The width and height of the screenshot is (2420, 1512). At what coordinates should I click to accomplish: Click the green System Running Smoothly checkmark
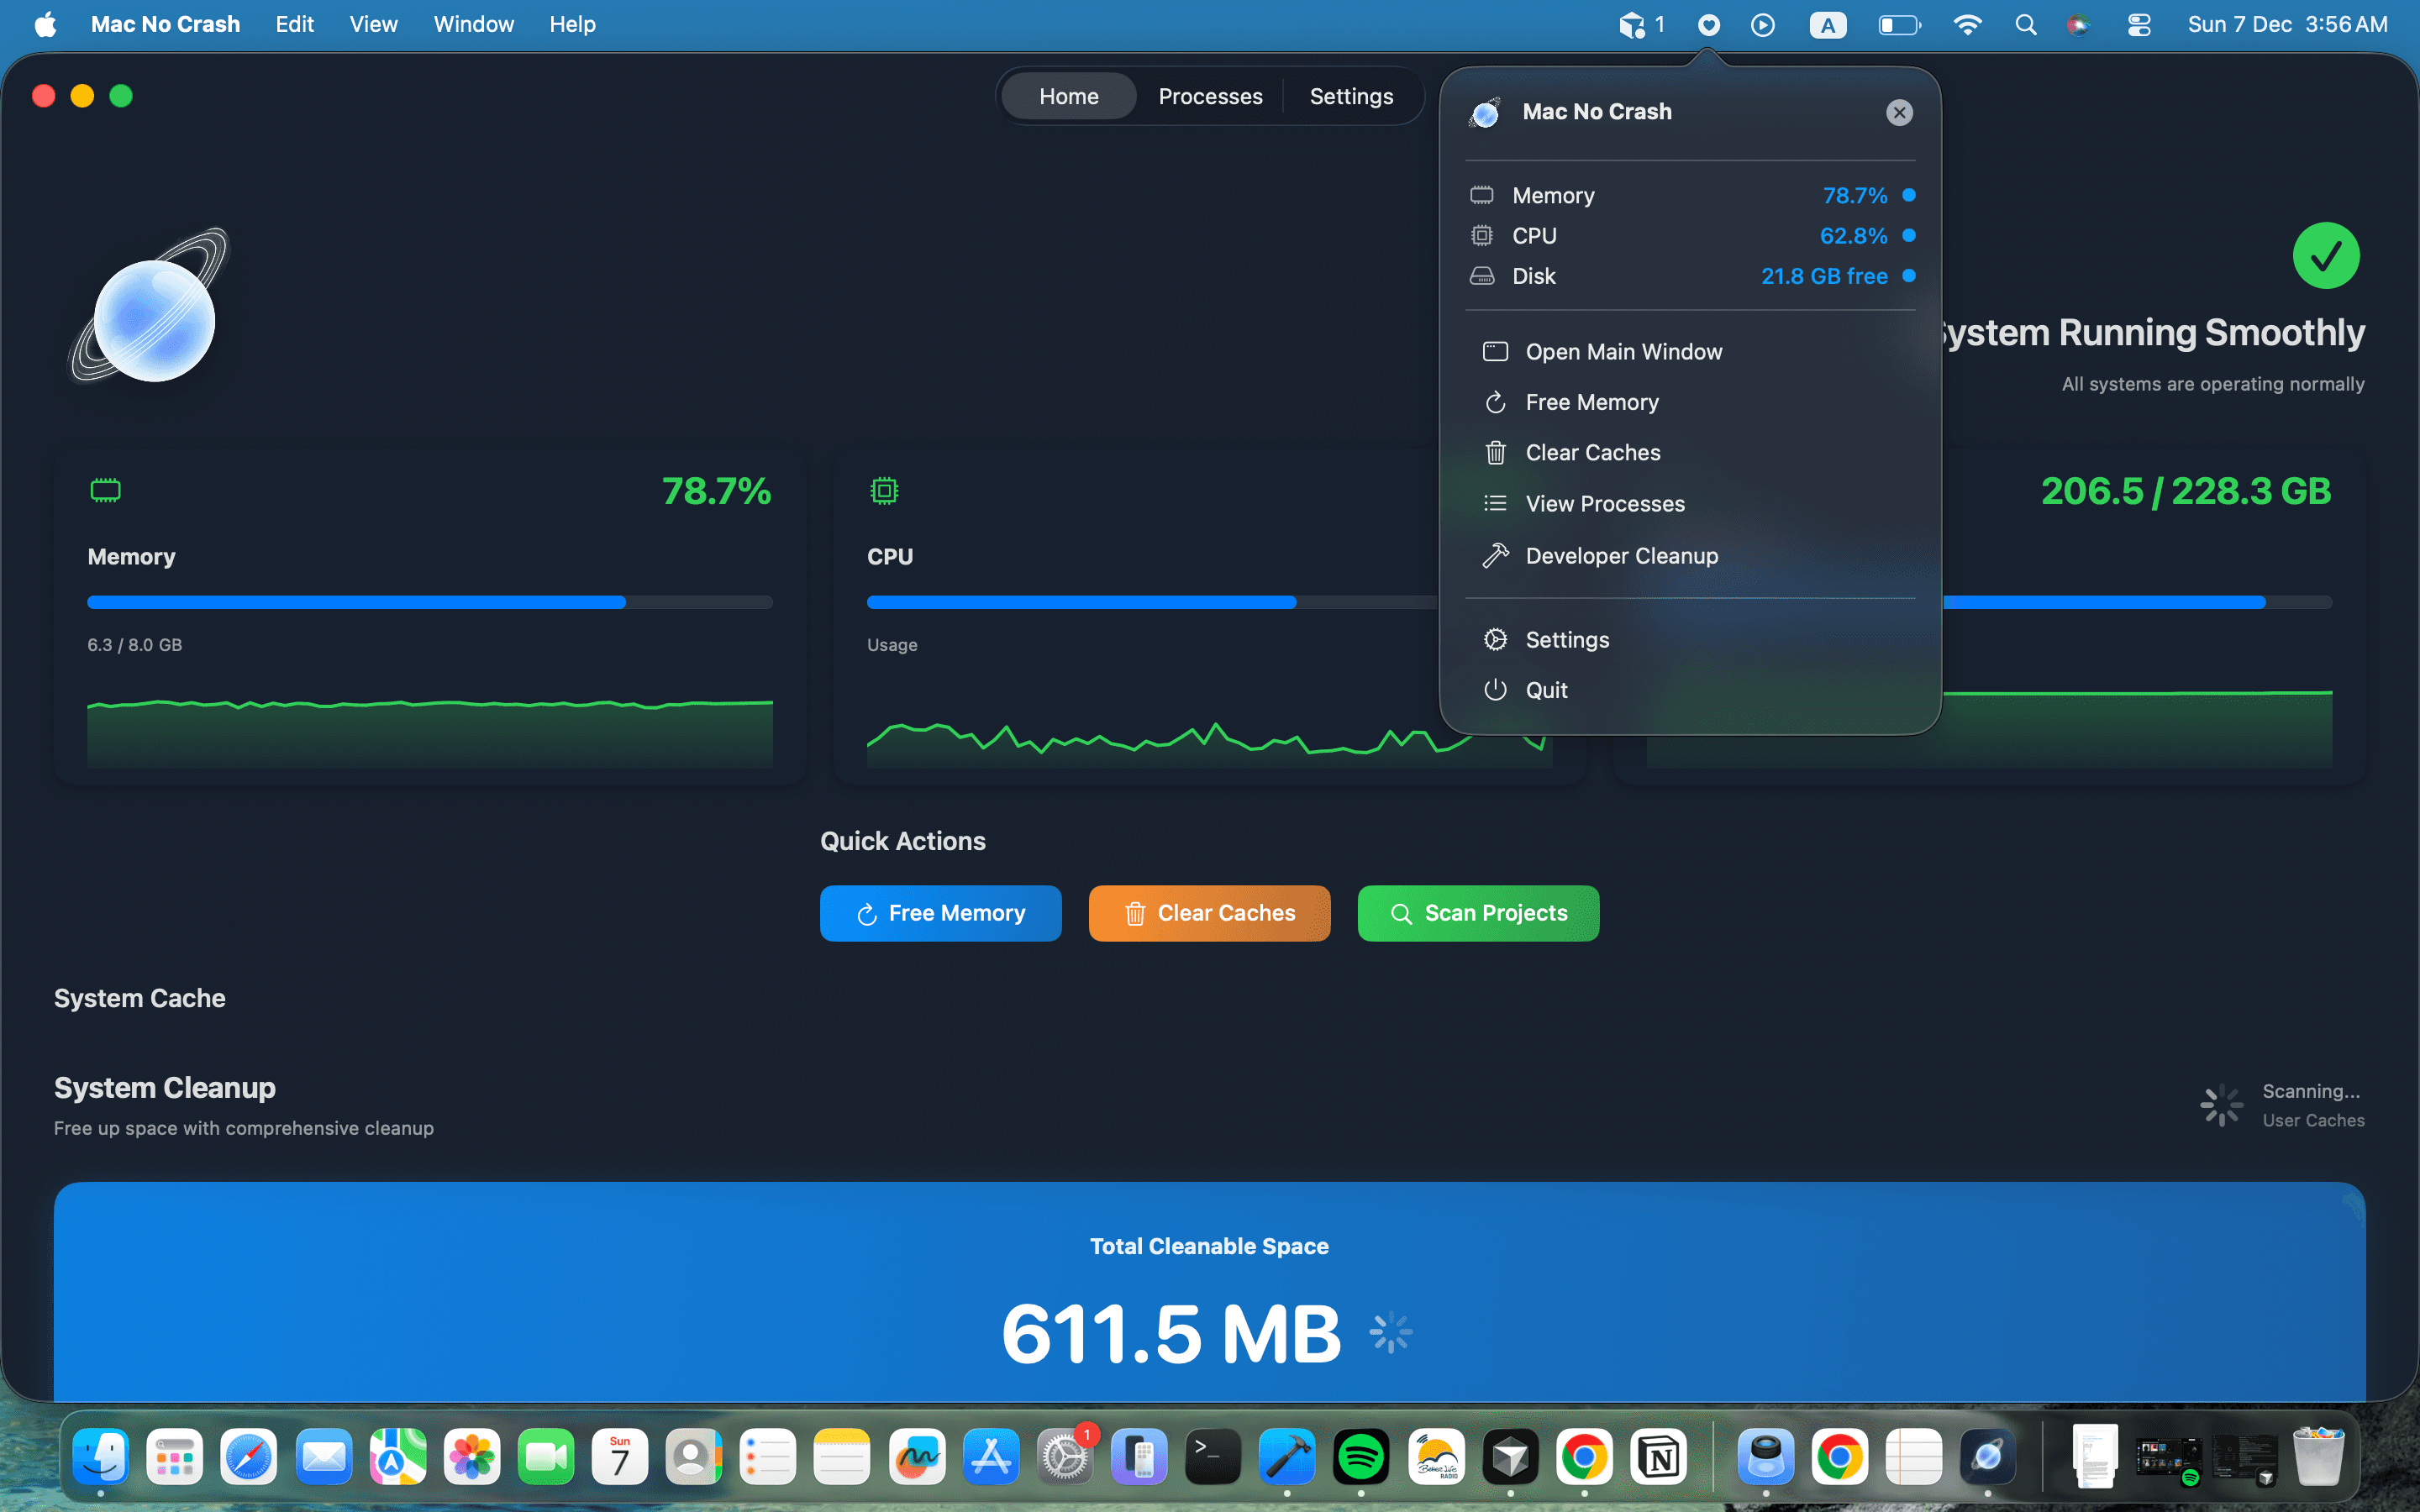click(x=2325, y=254)
